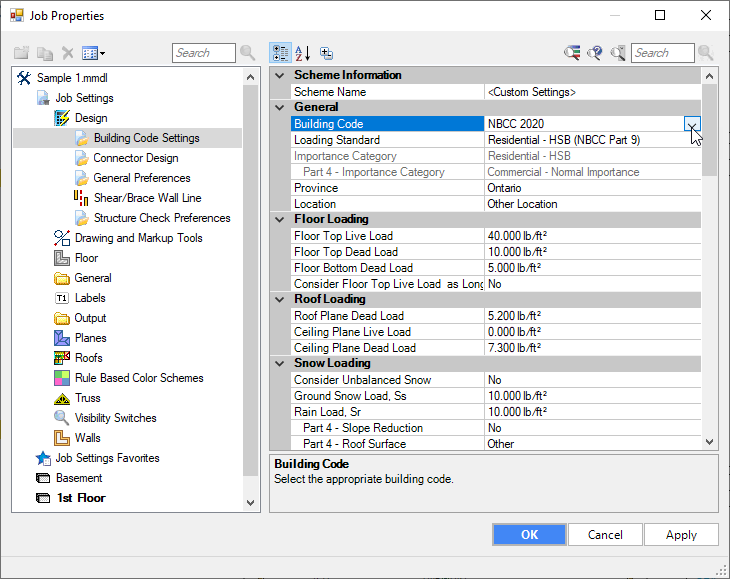Toggle categorized property view
Viewport: 730px width, 579px height.
click(x=281, y=53)
